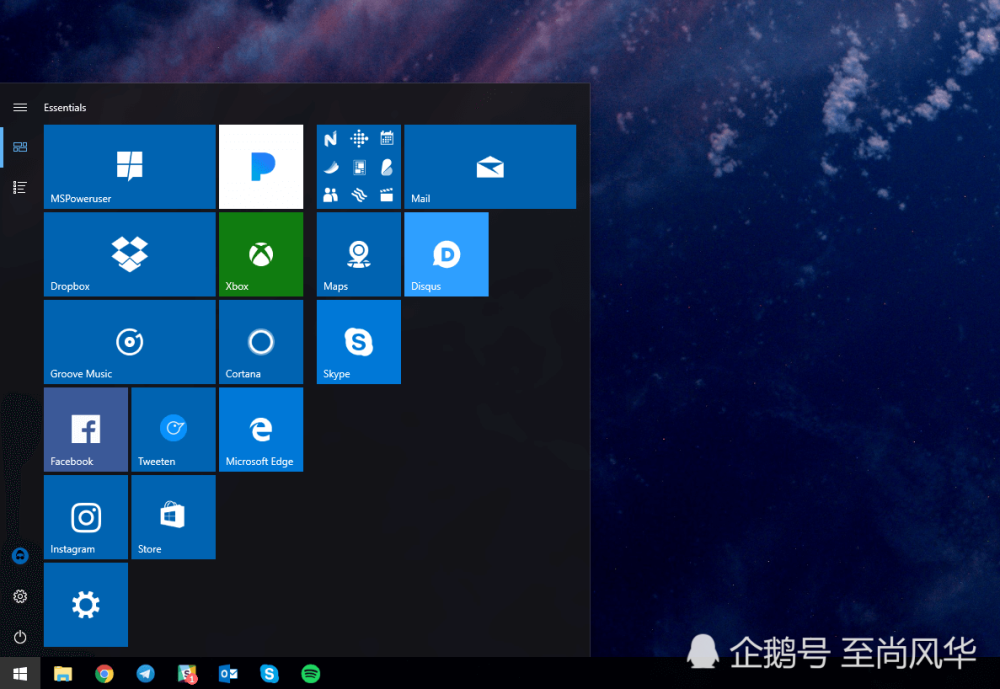Open the user account avatar menu
The image size is (1000, 689).
click(x=20, y=556)
